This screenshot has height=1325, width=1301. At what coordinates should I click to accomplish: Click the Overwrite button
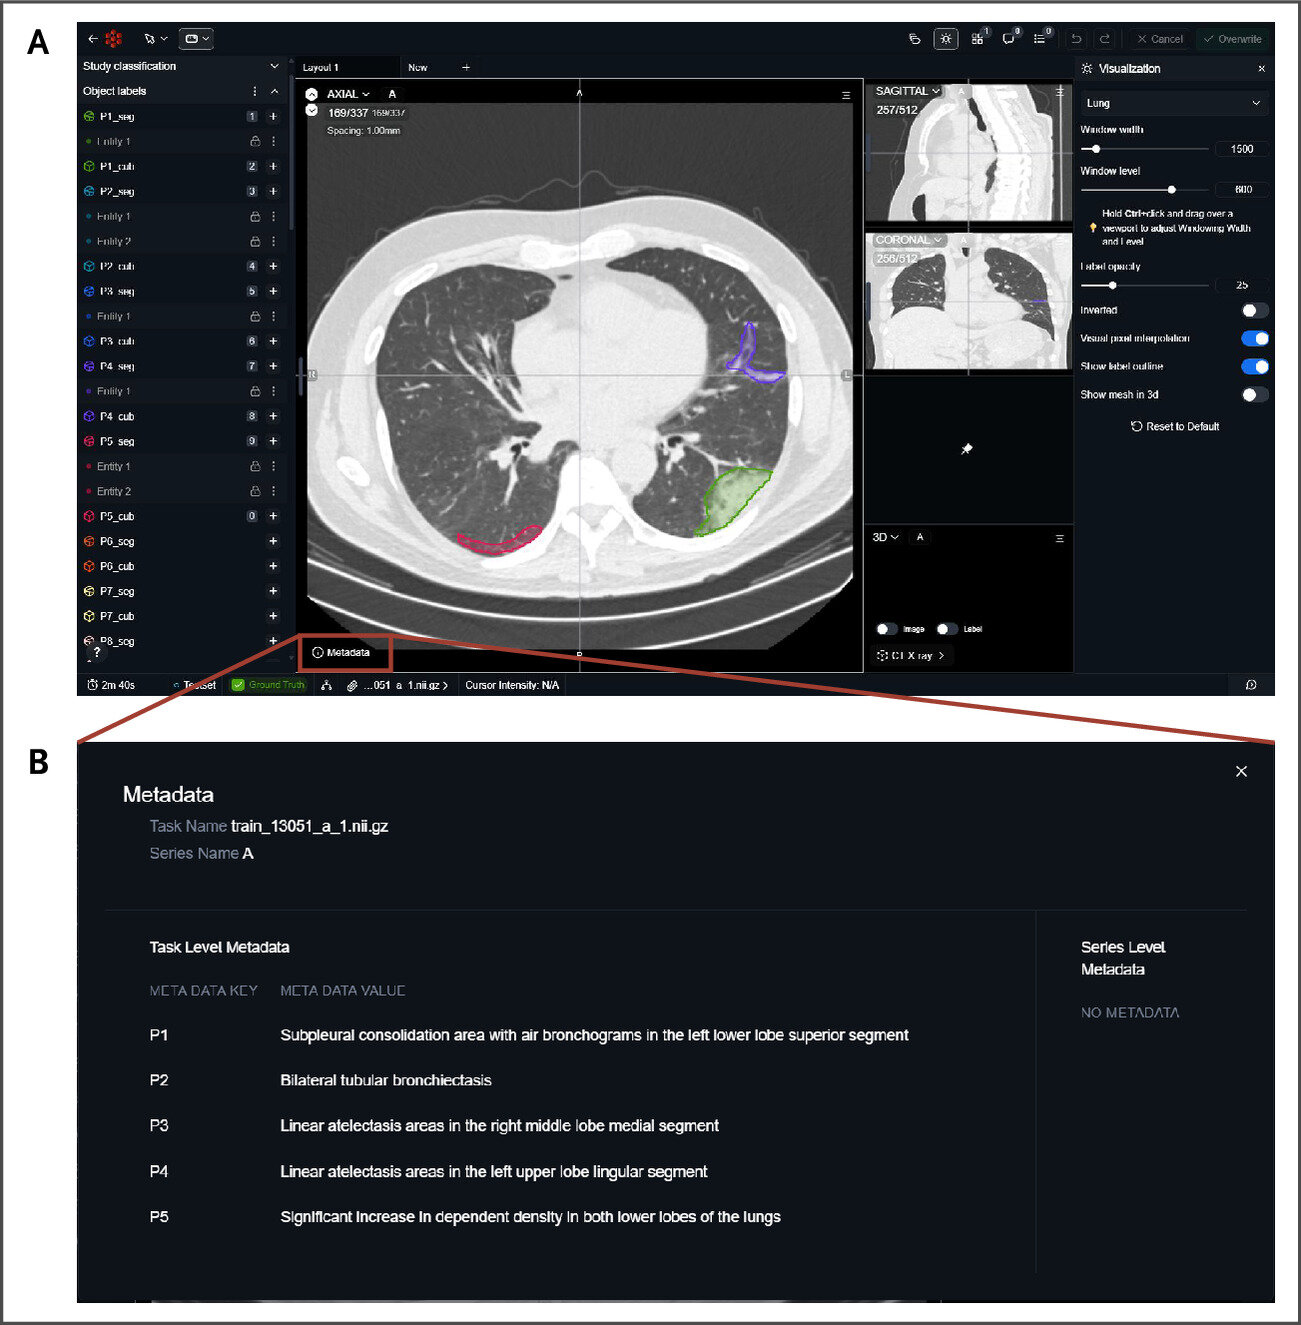[x=1233, y=39]
